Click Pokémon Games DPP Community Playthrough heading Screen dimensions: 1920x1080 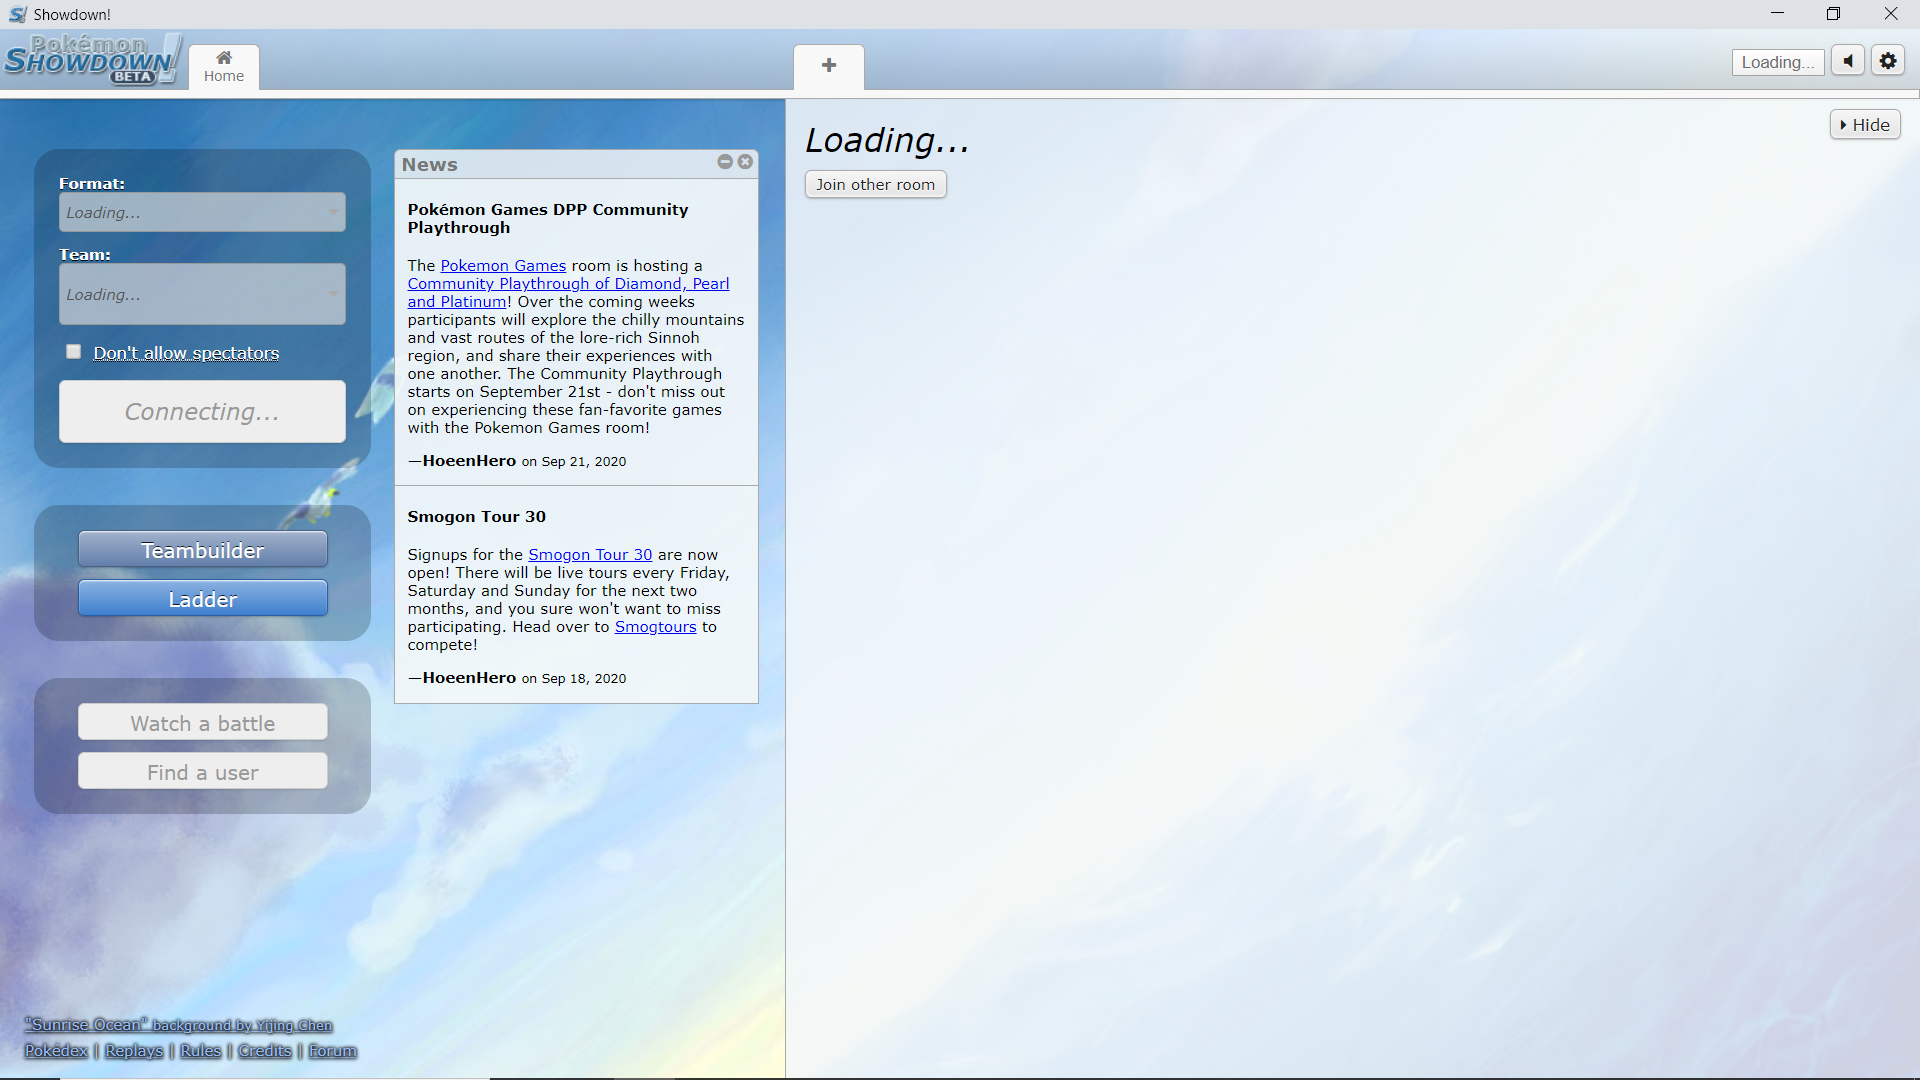click(547, 219)
